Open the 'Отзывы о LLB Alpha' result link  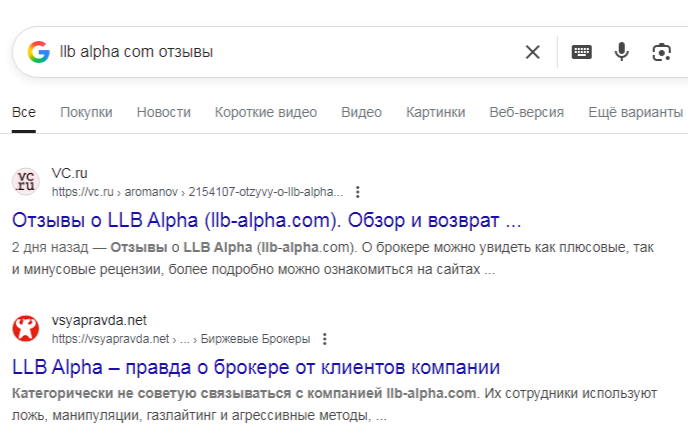pyautogui.click(x=266, y=220)
